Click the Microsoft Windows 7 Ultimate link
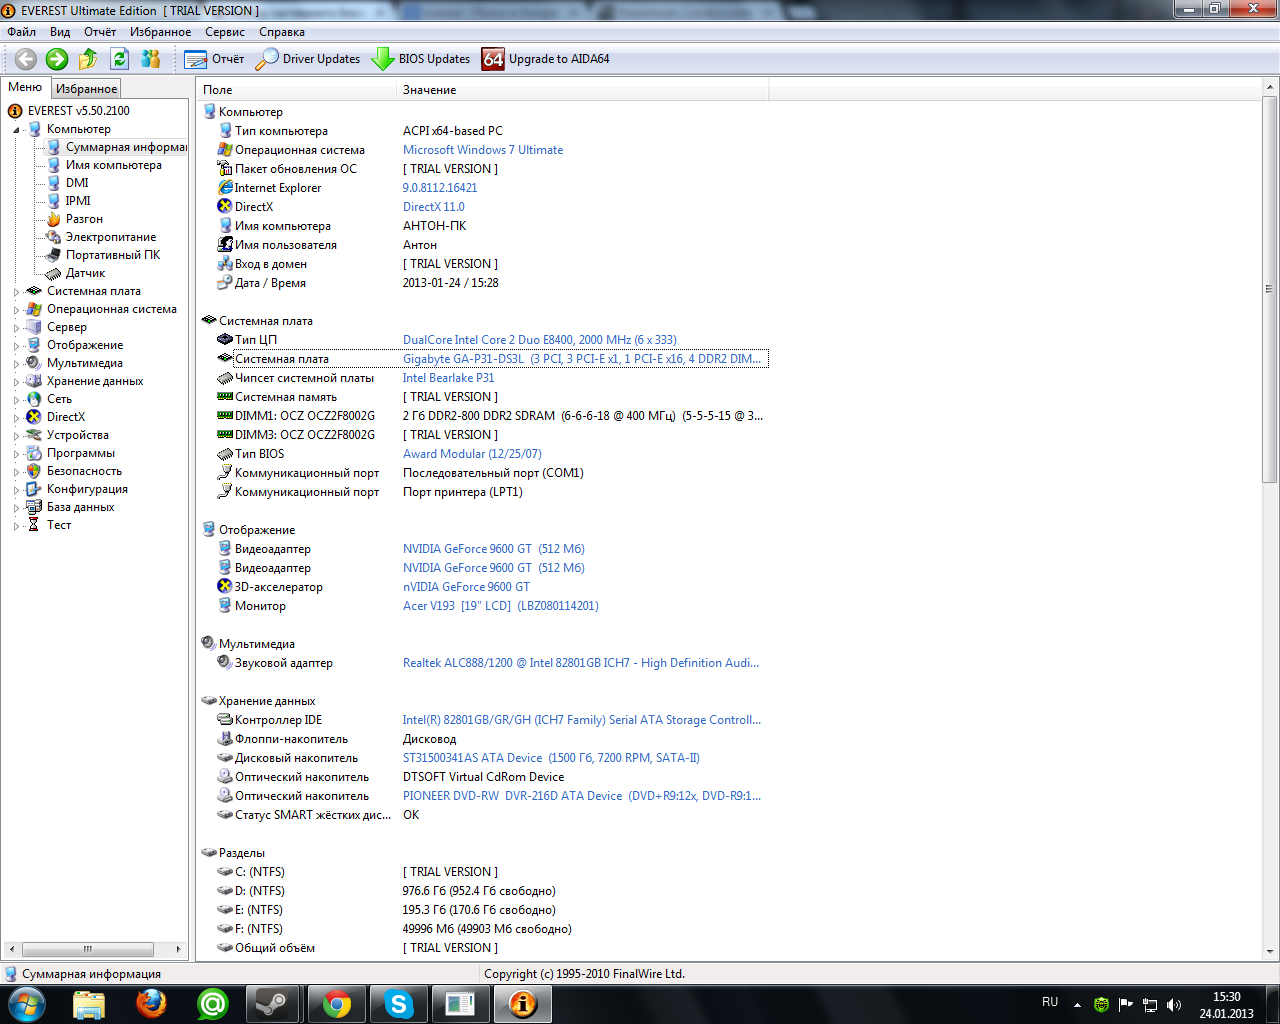The image size is (1280, 1024). pos(482,150)
